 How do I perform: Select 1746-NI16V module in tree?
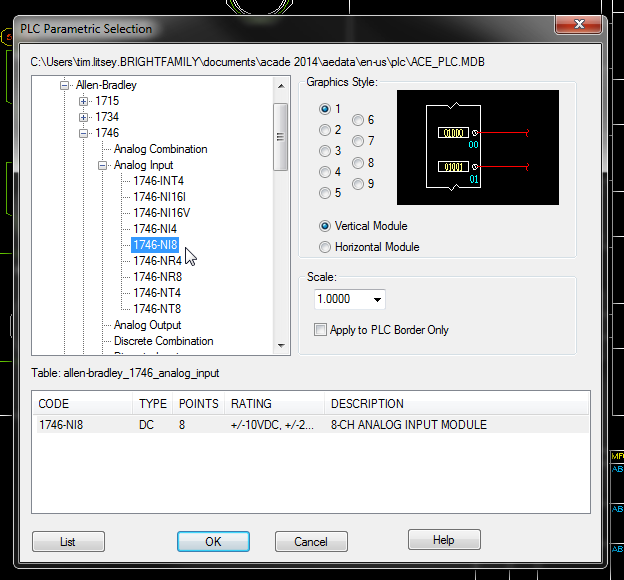pos(161,213)
